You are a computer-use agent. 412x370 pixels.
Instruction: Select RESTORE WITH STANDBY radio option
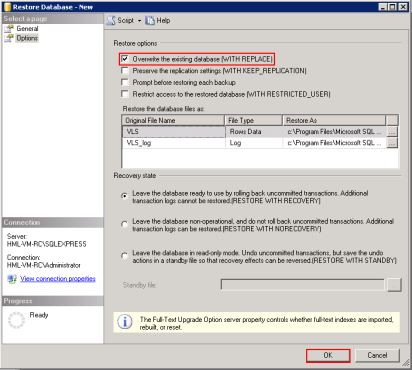pyautogui.click(x=124, y=256)
